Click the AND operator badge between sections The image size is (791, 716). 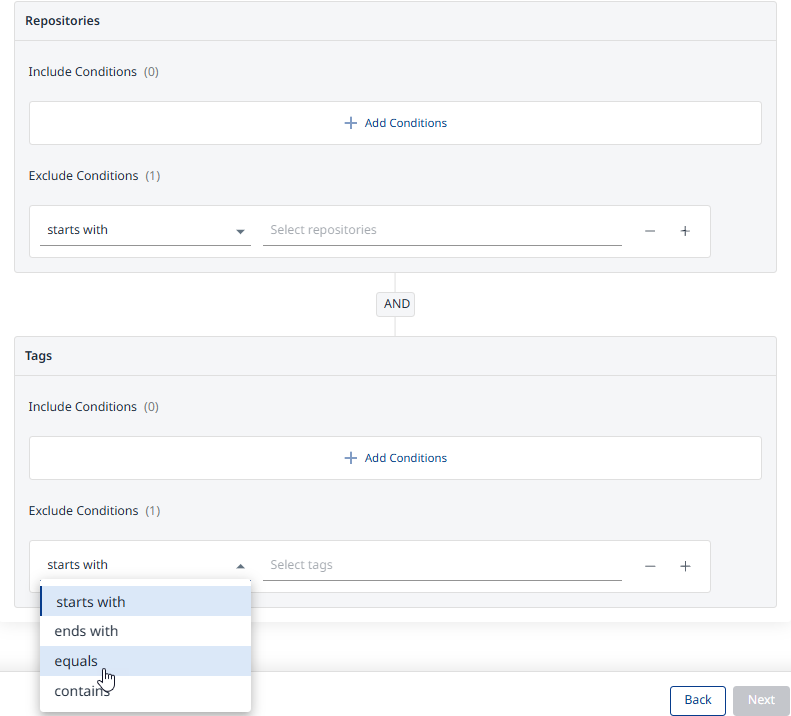[x=396, y=304]
